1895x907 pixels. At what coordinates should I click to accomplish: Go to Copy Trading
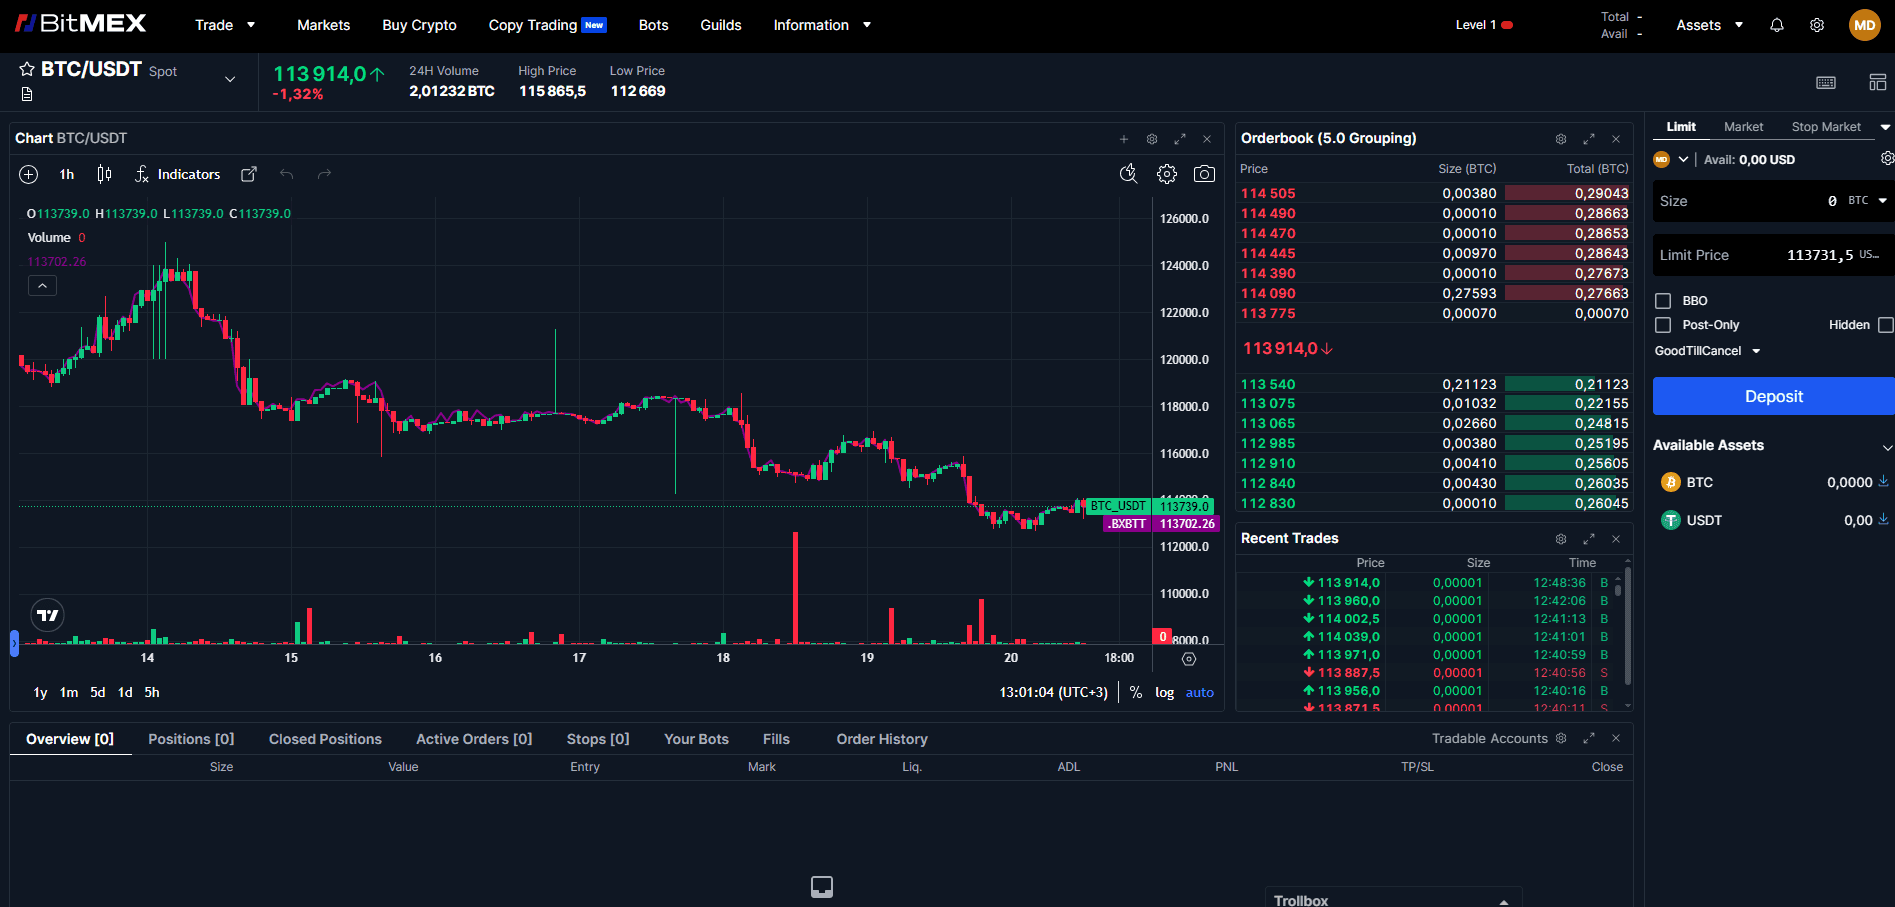tap(547, 25)
